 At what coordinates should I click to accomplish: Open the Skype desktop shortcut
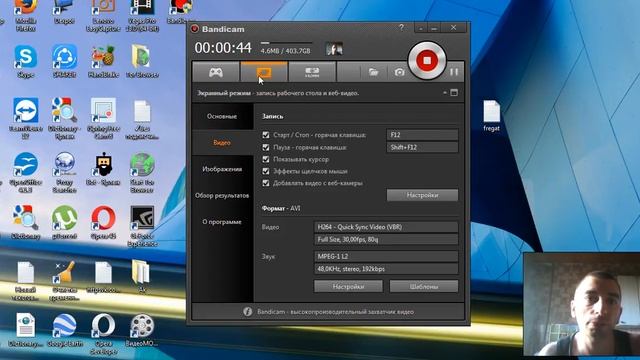point(25,61)
